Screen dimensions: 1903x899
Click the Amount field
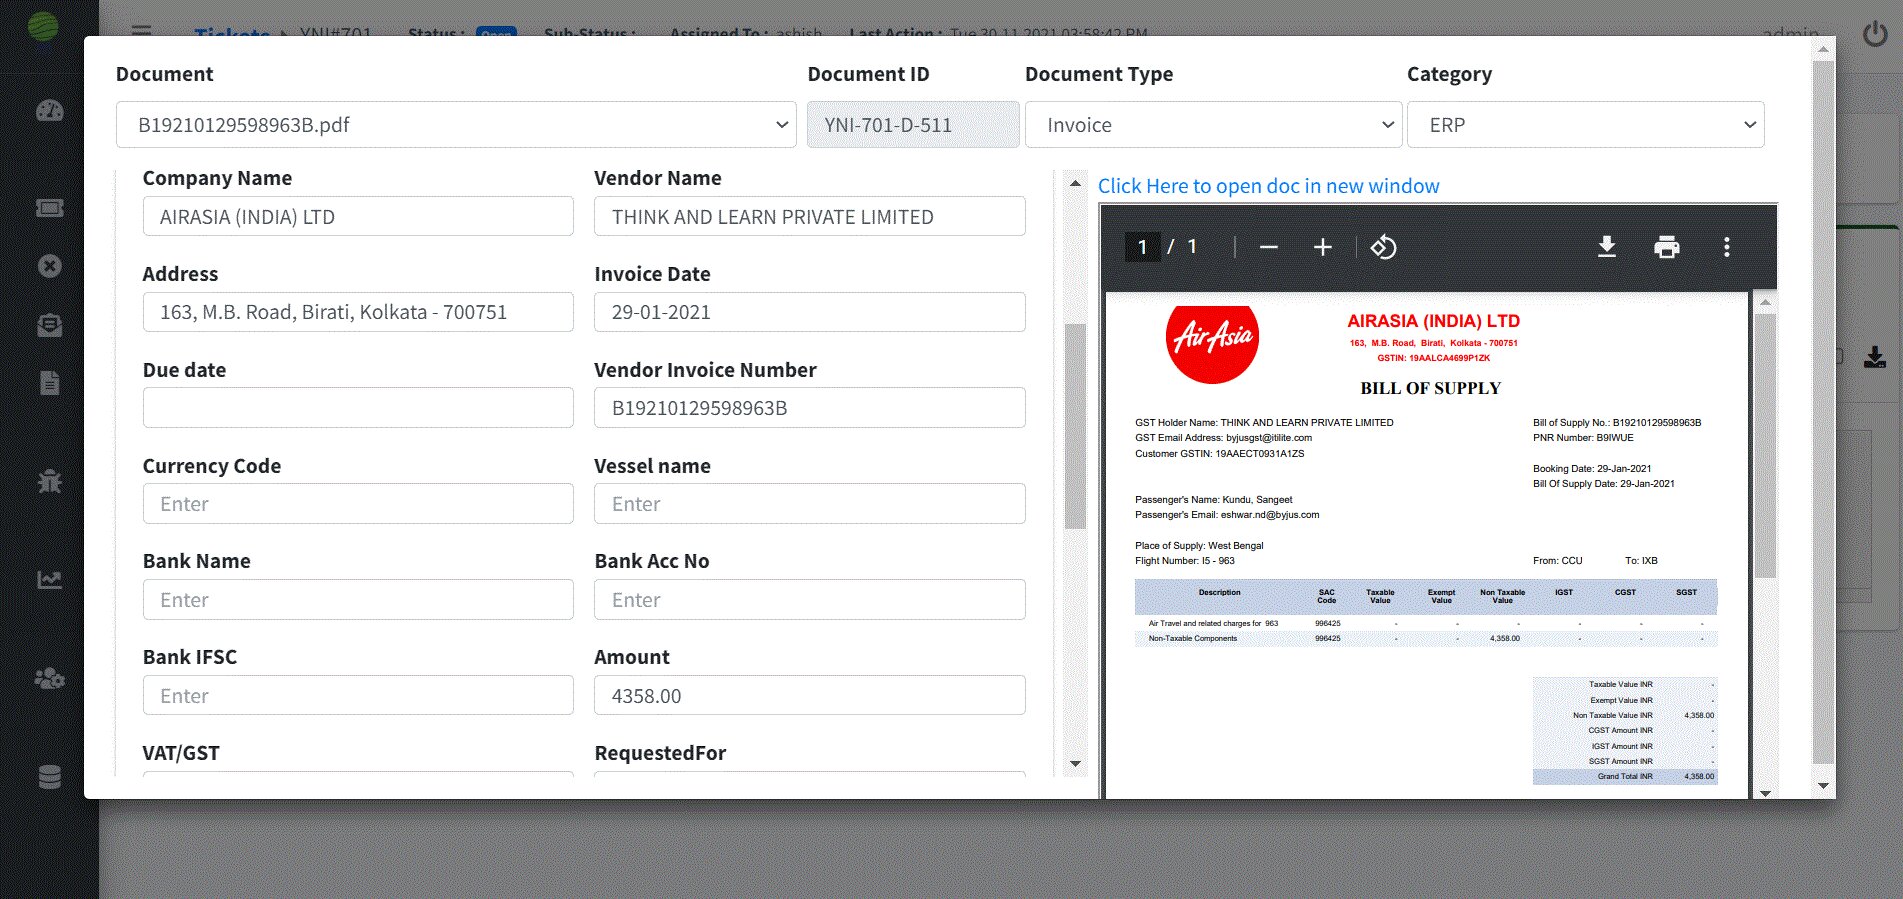(x=809, y=696)
